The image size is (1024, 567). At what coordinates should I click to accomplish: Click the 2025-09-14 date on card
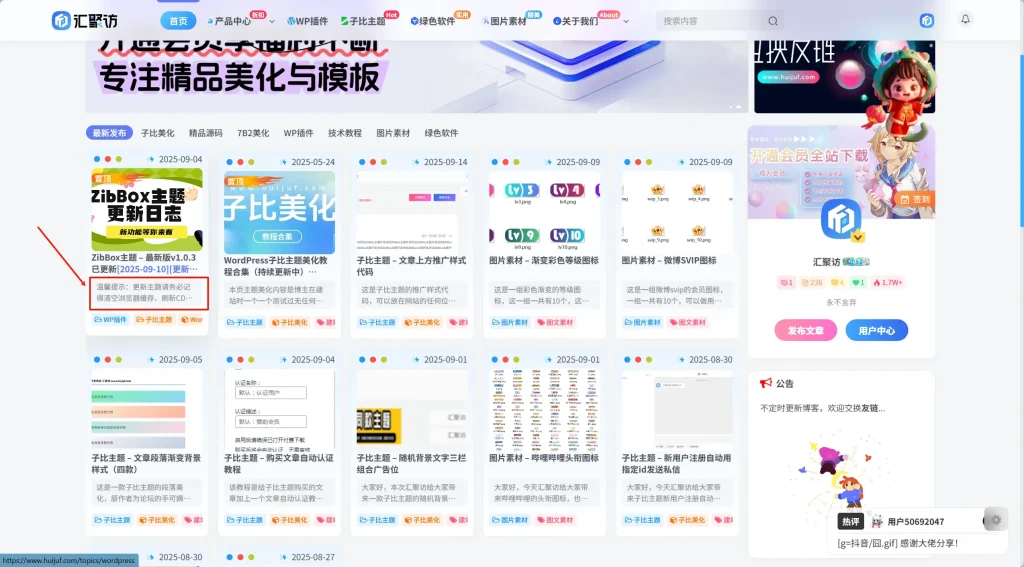(445, 162)
